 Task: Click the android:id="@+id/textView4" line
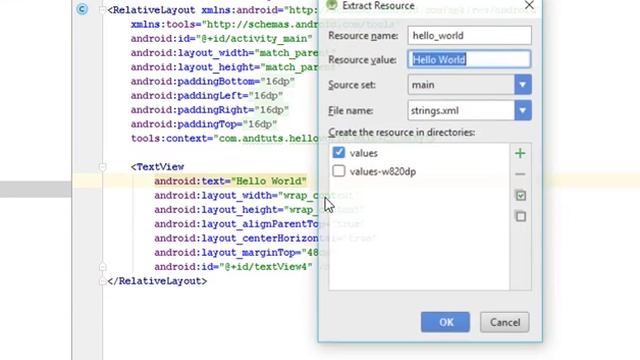[x=233, y=267]
